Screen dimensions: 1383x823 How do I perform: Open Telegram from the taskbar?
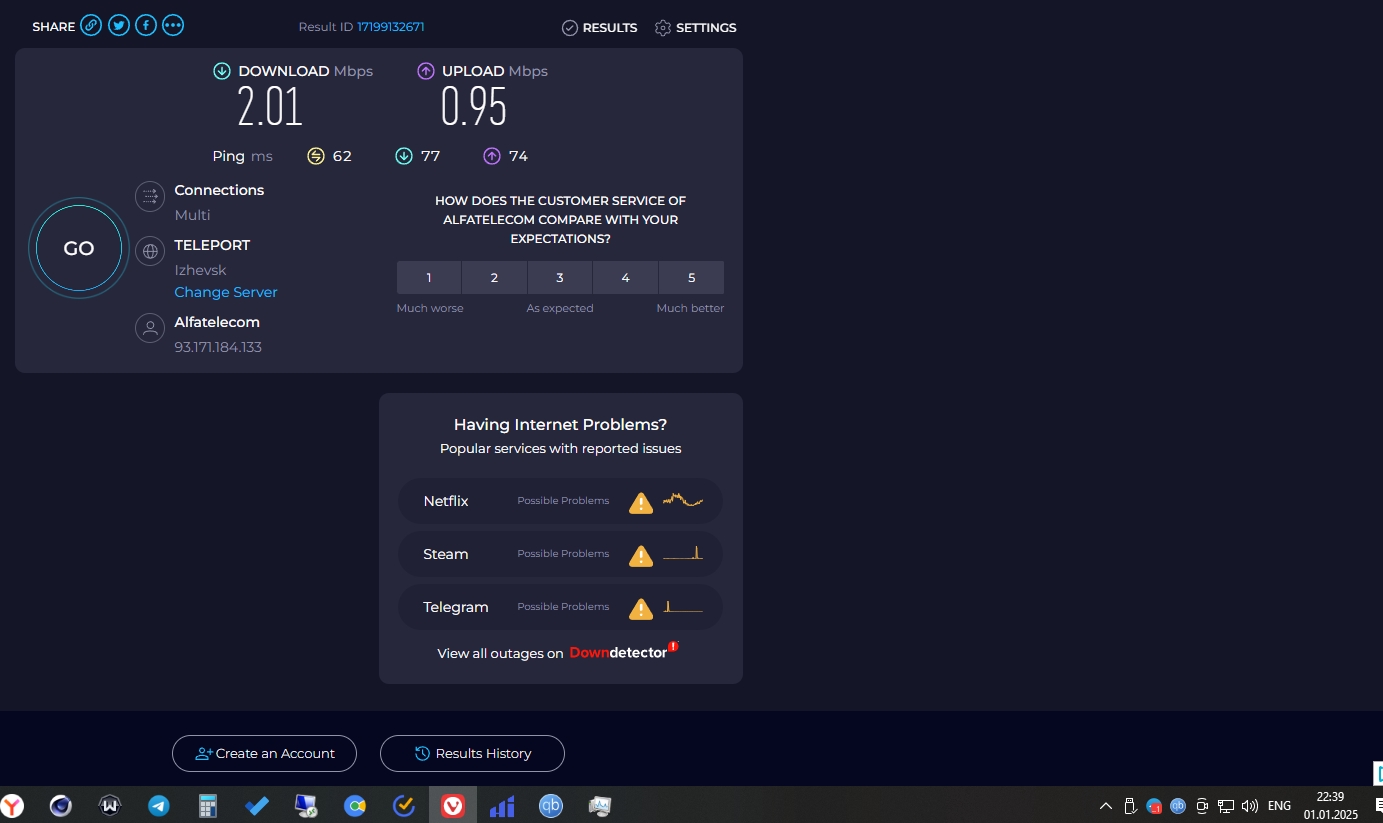click(159, 805)
